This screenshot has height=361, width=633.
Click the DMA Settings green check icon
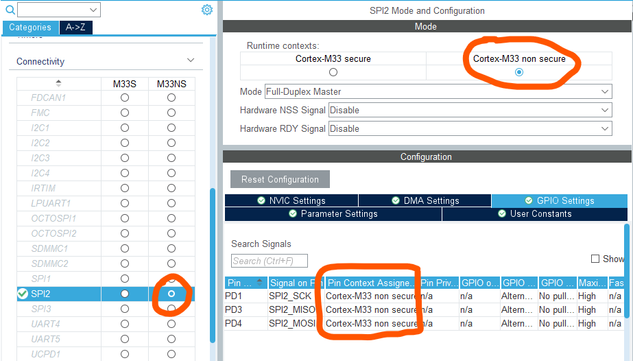[x=396, y=200]
